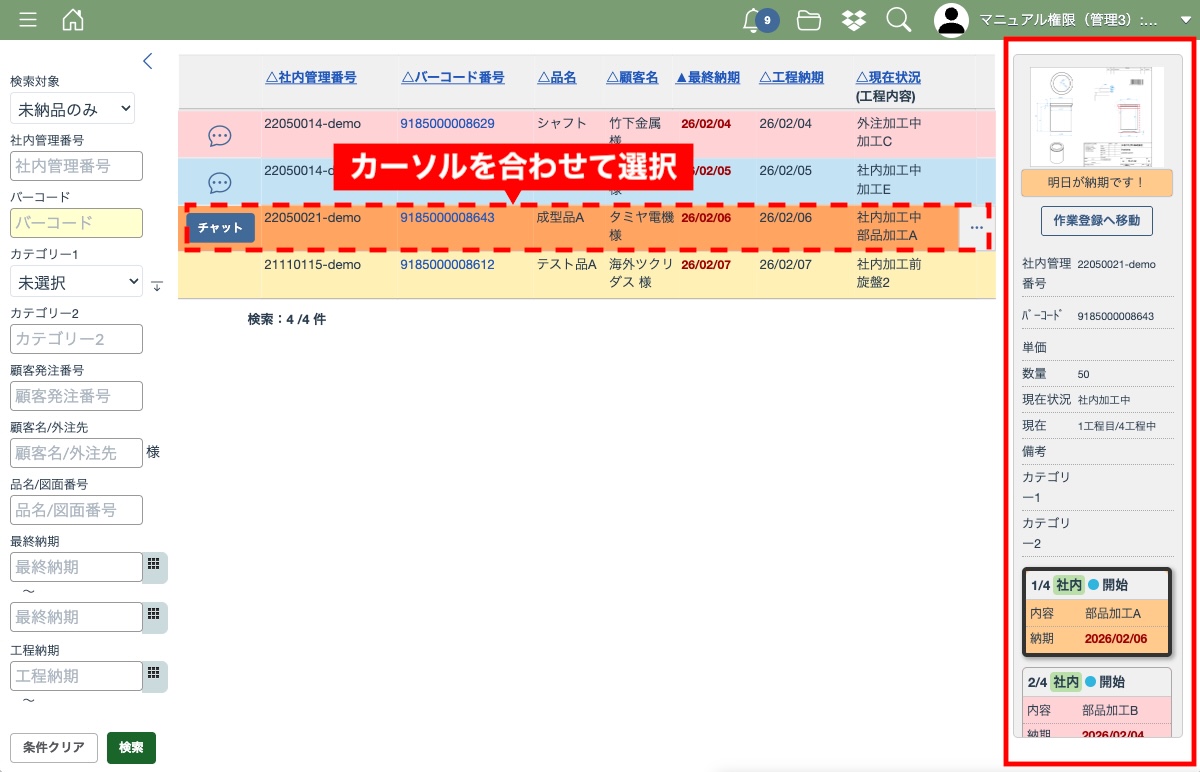Open the カテゴリー1 未選択 dropdown
This screenshot has height=772, width=1200.
[76, 283]
